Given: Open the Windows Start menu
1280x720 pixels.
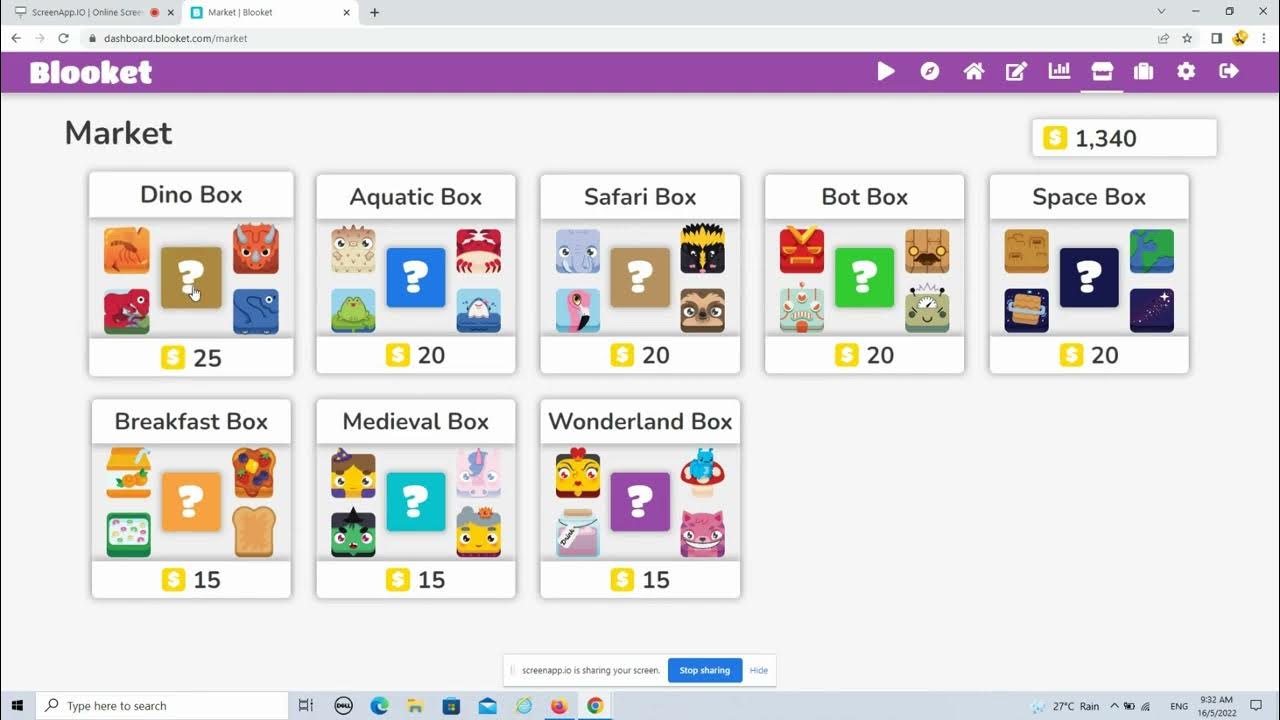Looking at the screenshot, I should (18, 705).
